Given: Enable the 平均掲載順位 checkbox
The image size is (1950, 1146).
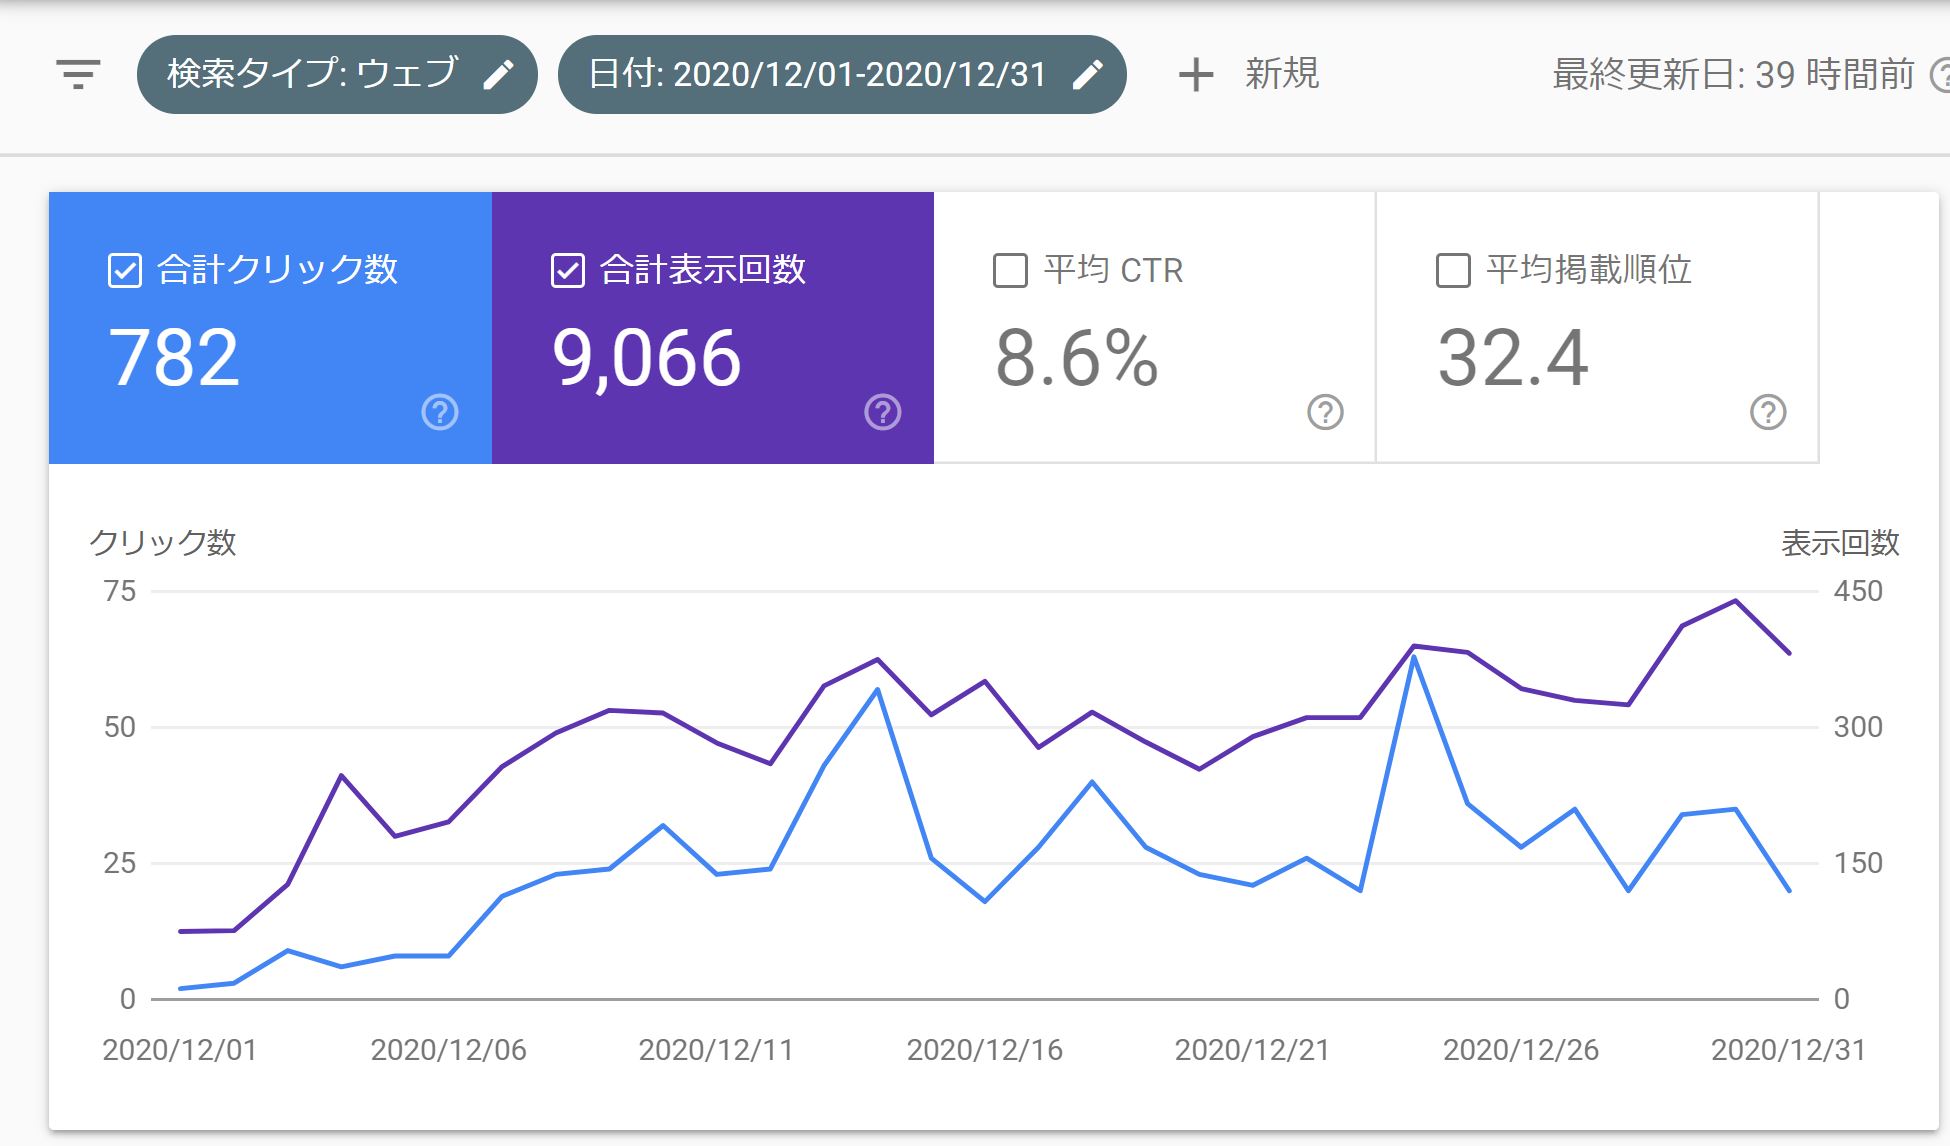Looking at the screenshot, I should 1453,270.
